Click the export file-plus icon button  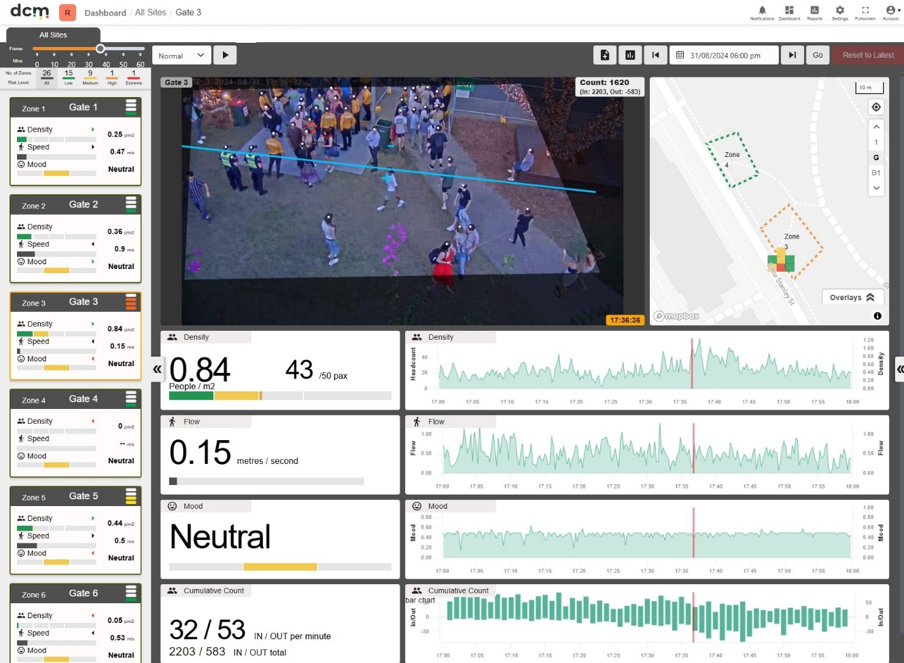pyautogui.click(x=605, y=55)
